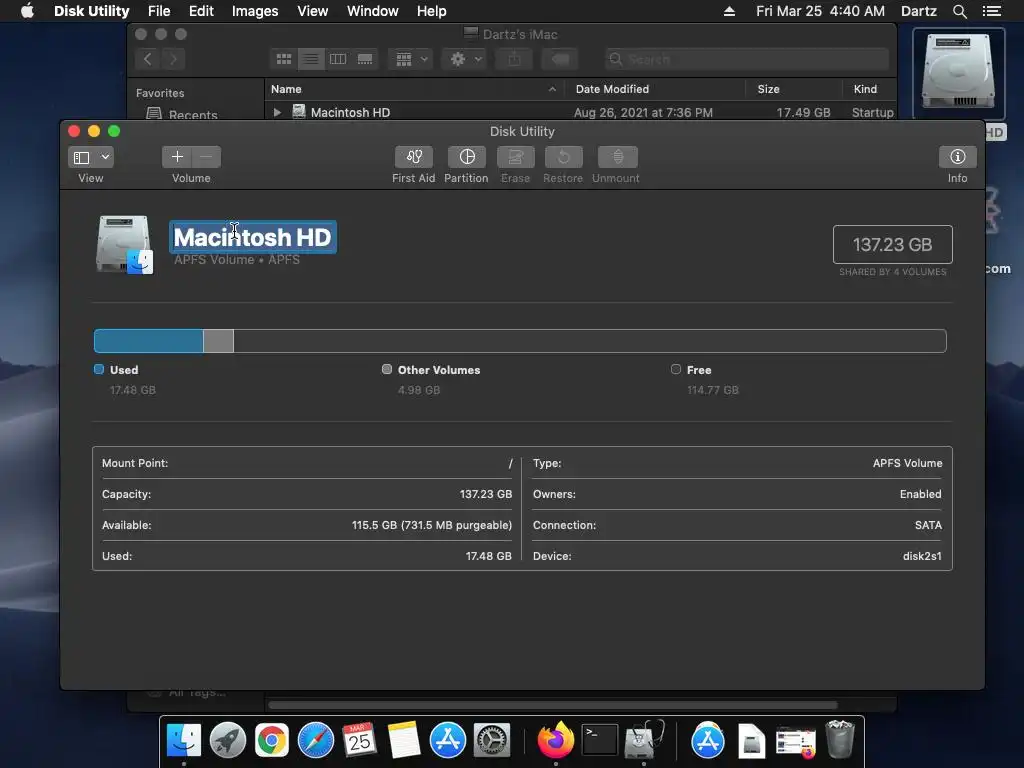This screenshot has width=1024, height=768.
Task: Open the File menu
Action: [159, 11]
